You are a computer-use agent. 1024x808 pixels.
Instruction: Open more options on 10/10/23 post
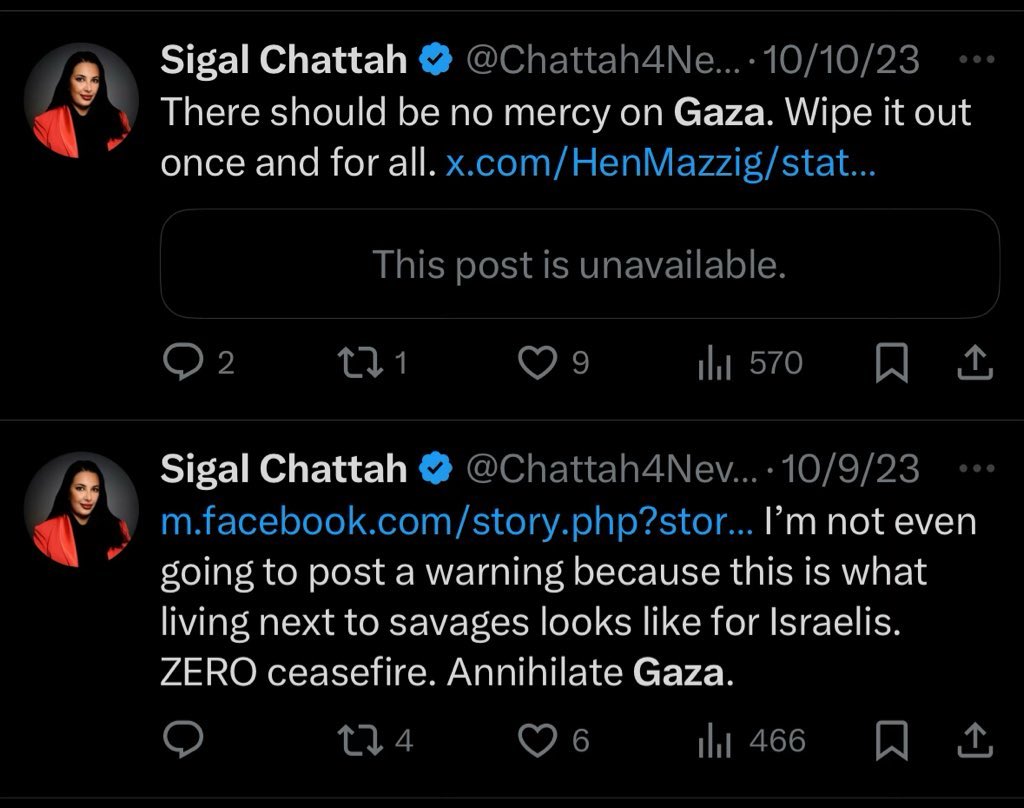pyautogui.click(x=976, y=60)
